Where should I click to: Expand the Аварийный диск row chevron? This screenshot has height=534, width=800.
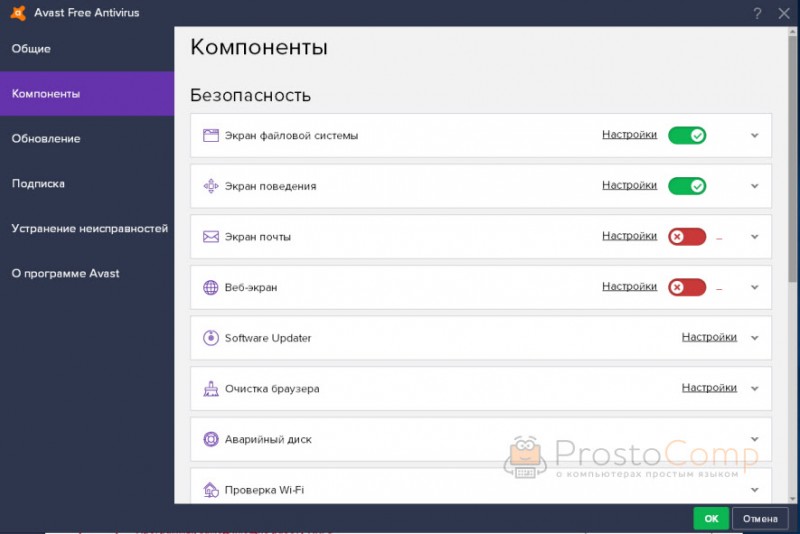click(755, 439)
